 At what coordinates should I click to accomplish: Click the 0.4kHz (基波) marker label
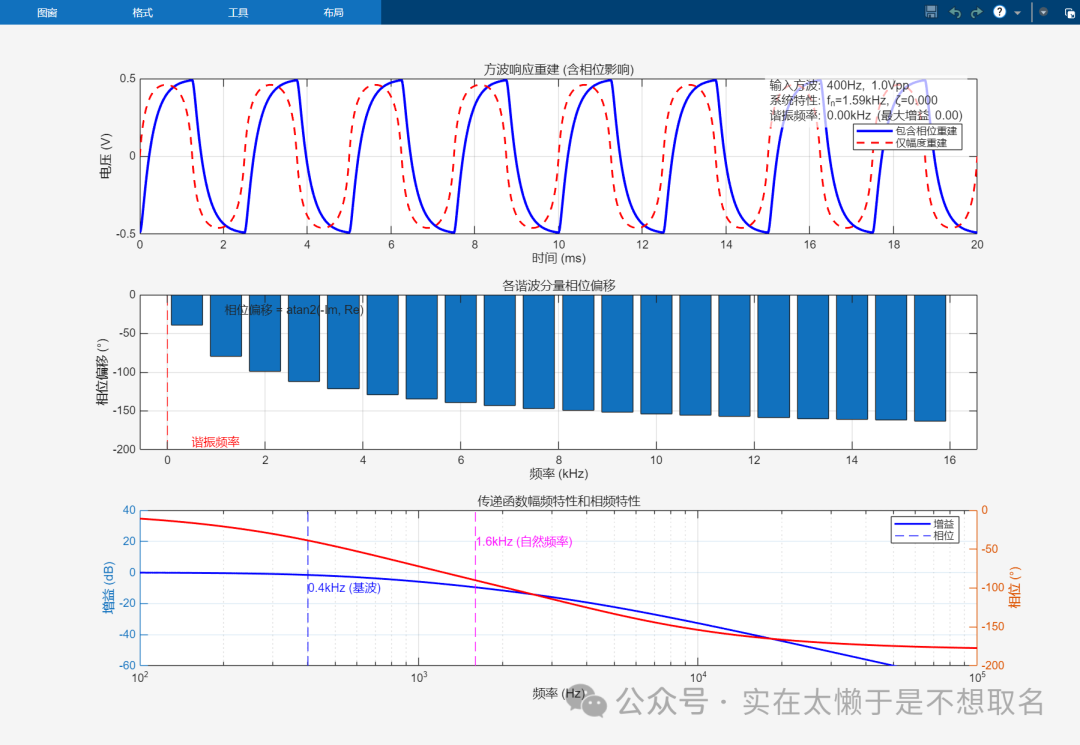pyautogui.click(x=344, y=588)
